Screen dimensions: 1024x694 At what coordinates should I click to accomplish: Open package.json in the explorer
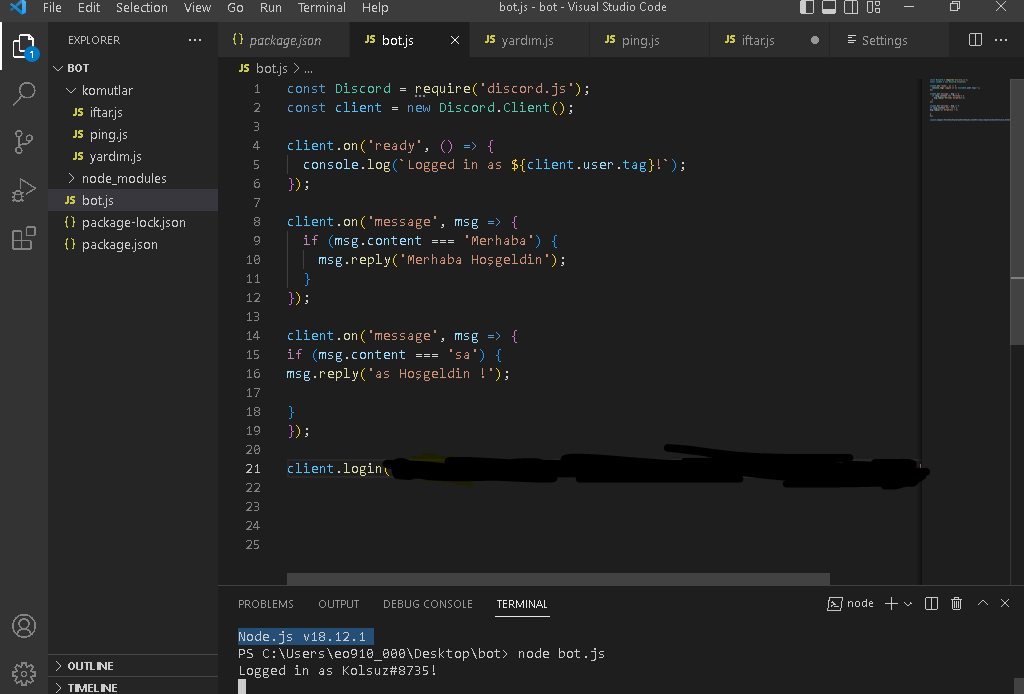(119, 244)
